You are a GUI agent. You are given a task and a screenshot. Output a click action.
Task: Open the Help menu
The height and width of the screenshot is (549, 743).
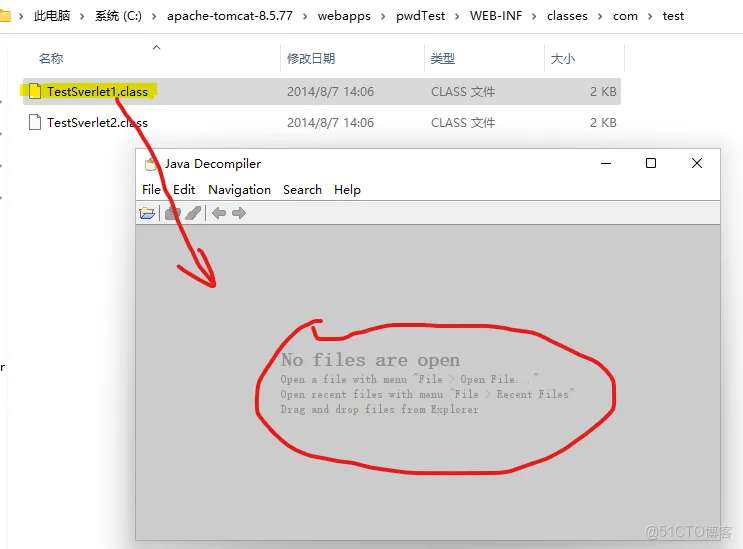pyautogui.click(x=347, y=189)
